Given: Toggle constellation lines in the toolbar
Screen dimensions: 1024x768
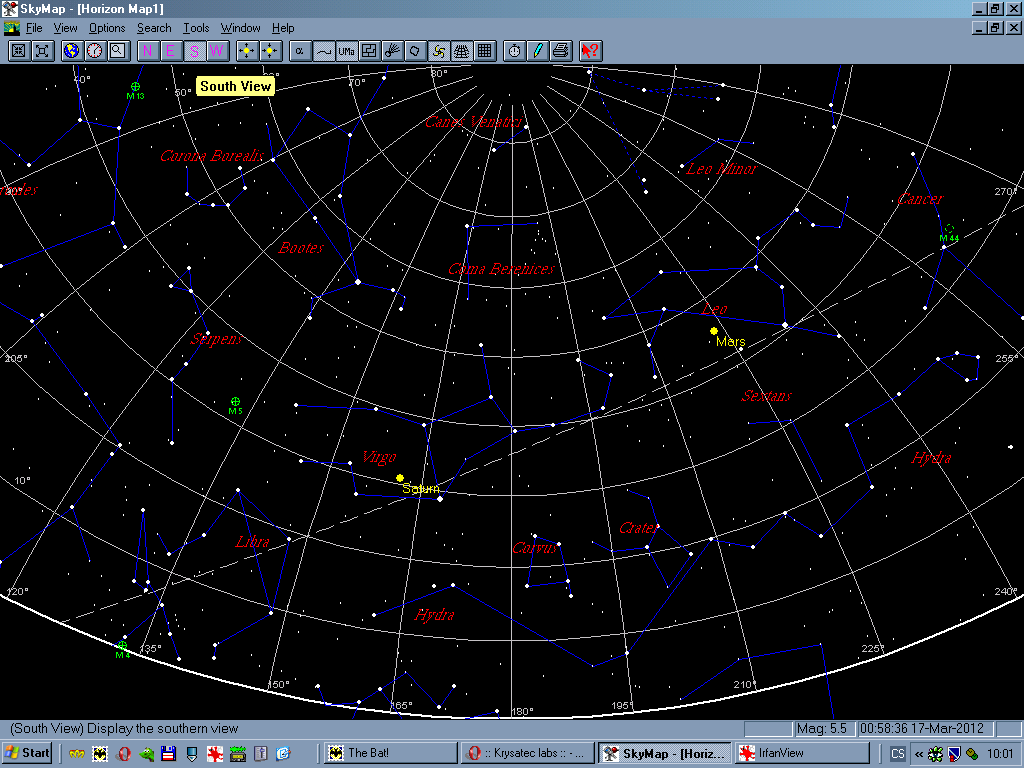Looking at the screenshot, I should click(x=323, y=51).
